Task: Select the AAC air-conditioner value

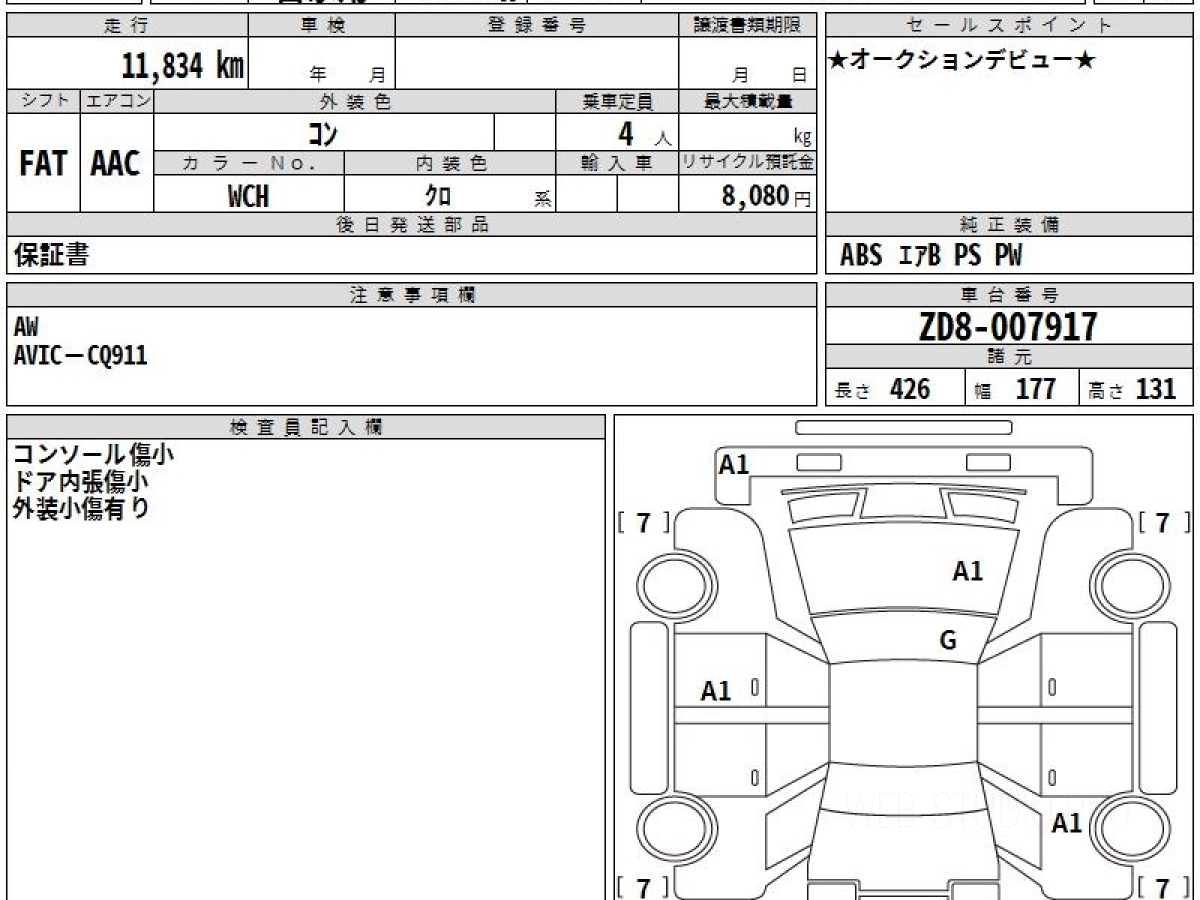Action: (116, 164)
